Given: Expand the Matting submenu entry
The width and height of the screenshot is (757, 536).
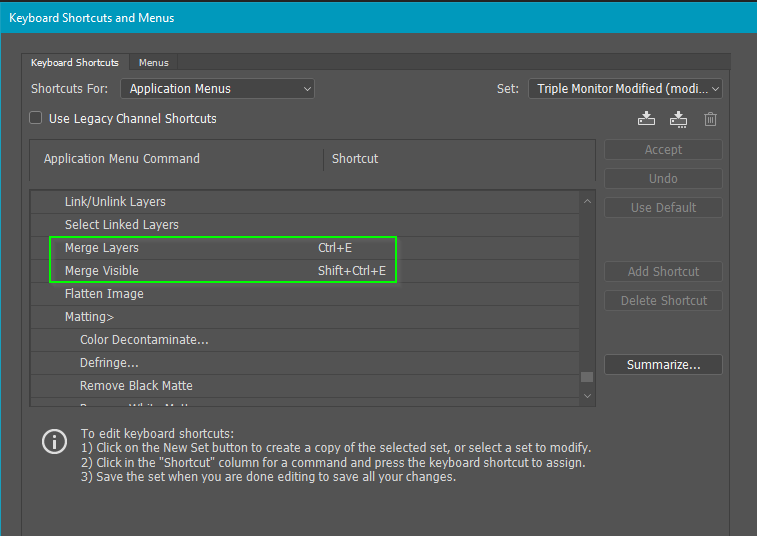Looking at the screenshot, I should 89,317.
